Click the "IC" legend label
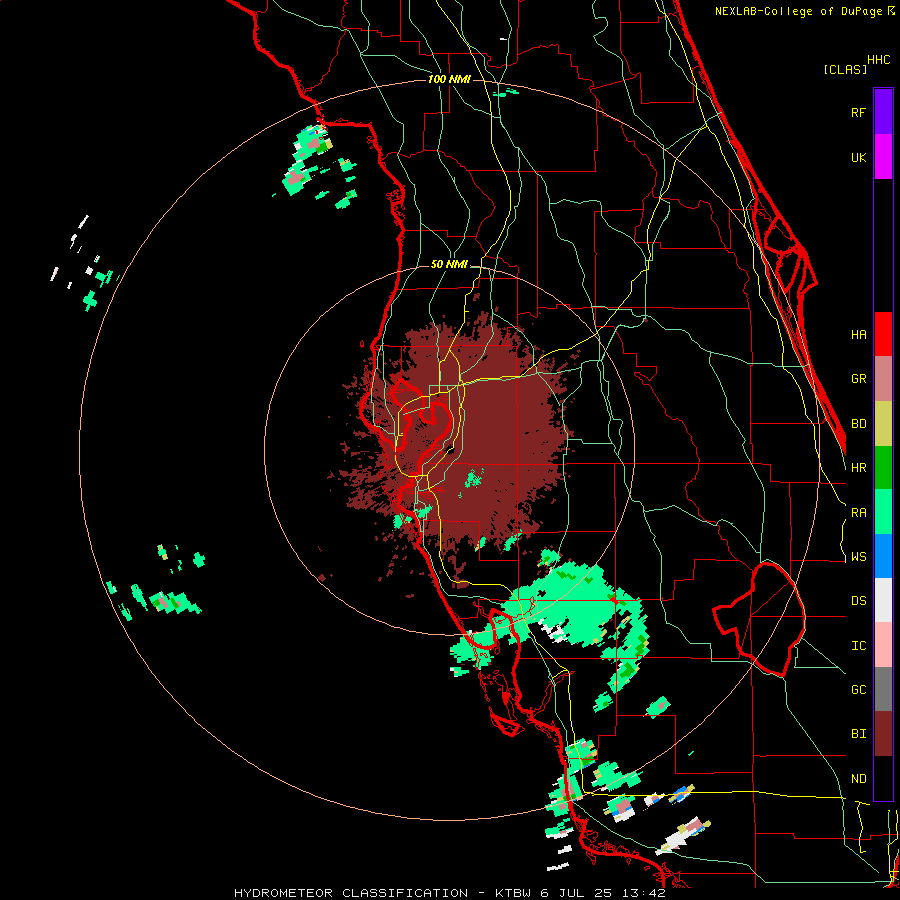The width and height of the screenshot is (900, 900). tap(858, 646)
